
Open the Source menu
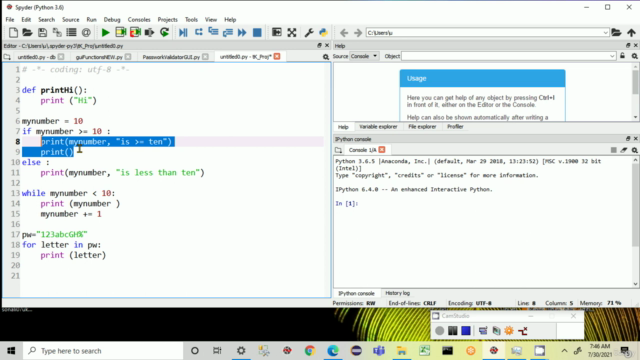[x=71, y=20]
